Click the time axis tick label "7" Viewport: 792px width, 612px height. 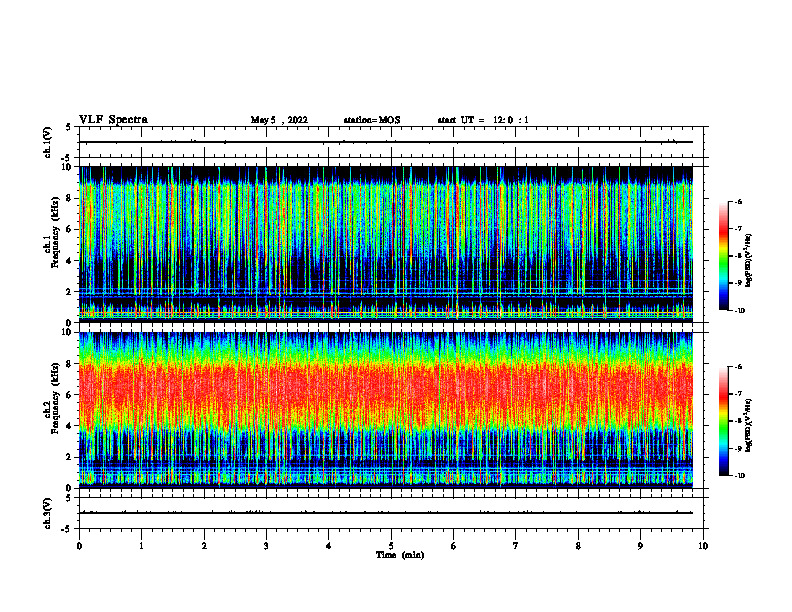(516, 546)
